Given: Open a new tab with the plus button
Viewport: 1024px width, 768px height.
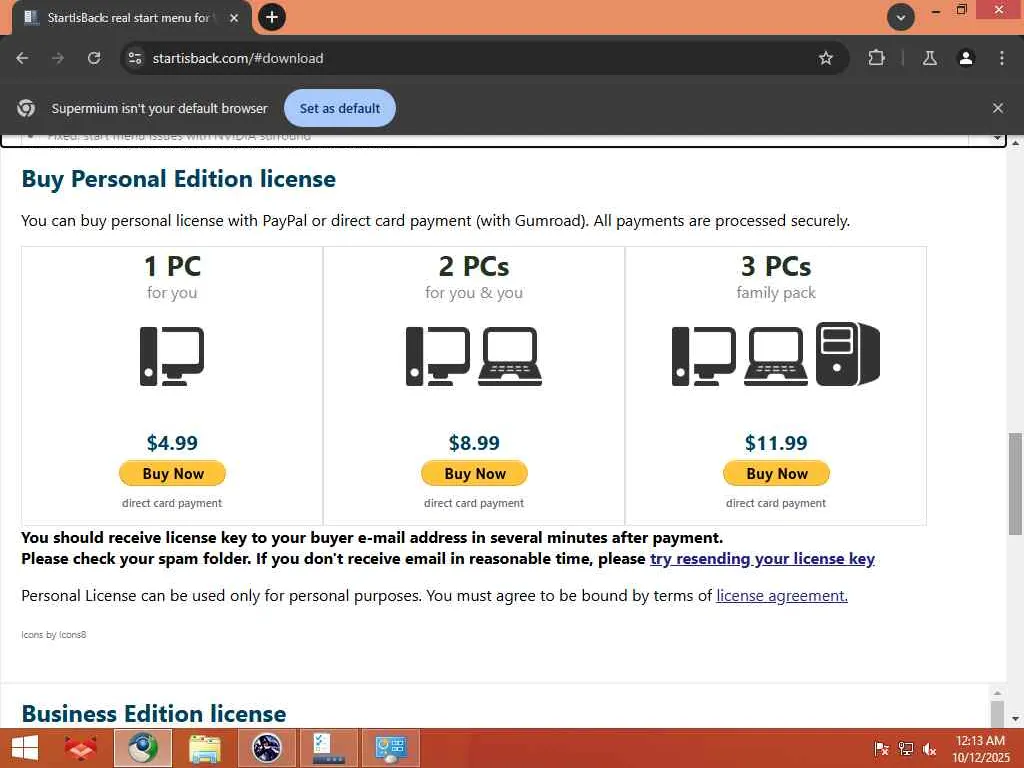Looking at the screenshot, I should (272, 17).
